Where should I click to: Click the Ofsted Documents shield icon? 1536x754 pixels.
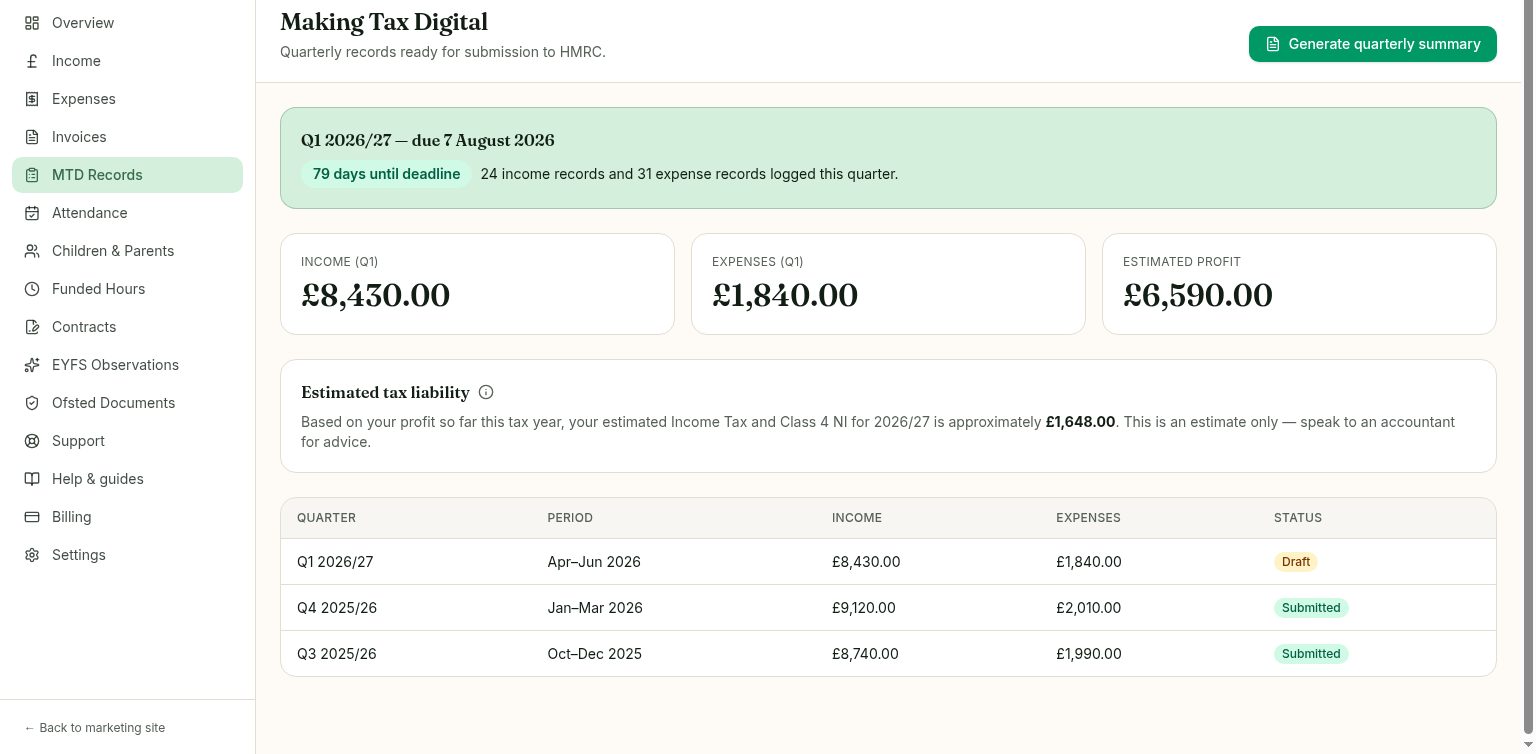(32, 403)
